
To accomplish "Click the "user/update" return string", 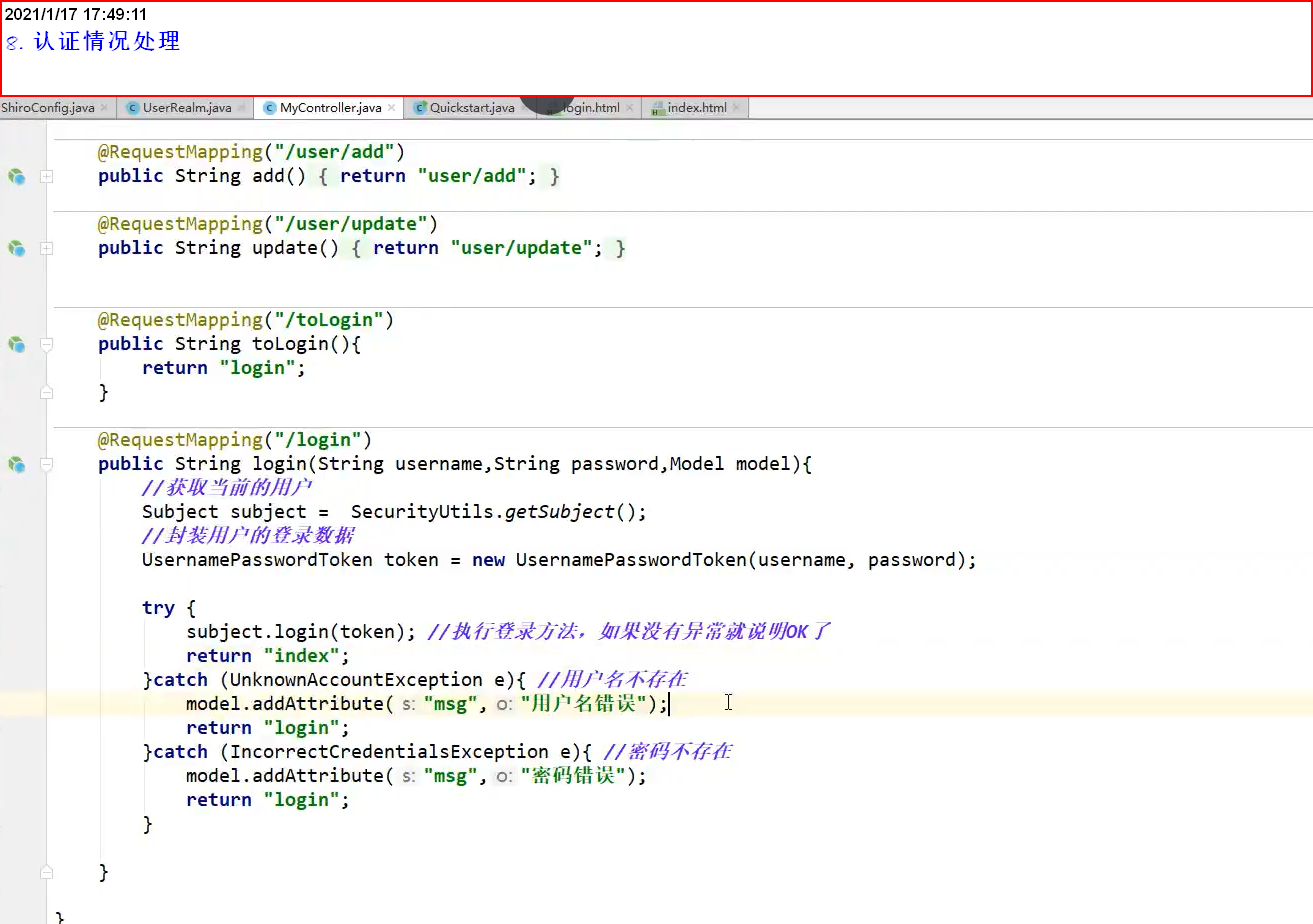I will [x=521, y=248].
